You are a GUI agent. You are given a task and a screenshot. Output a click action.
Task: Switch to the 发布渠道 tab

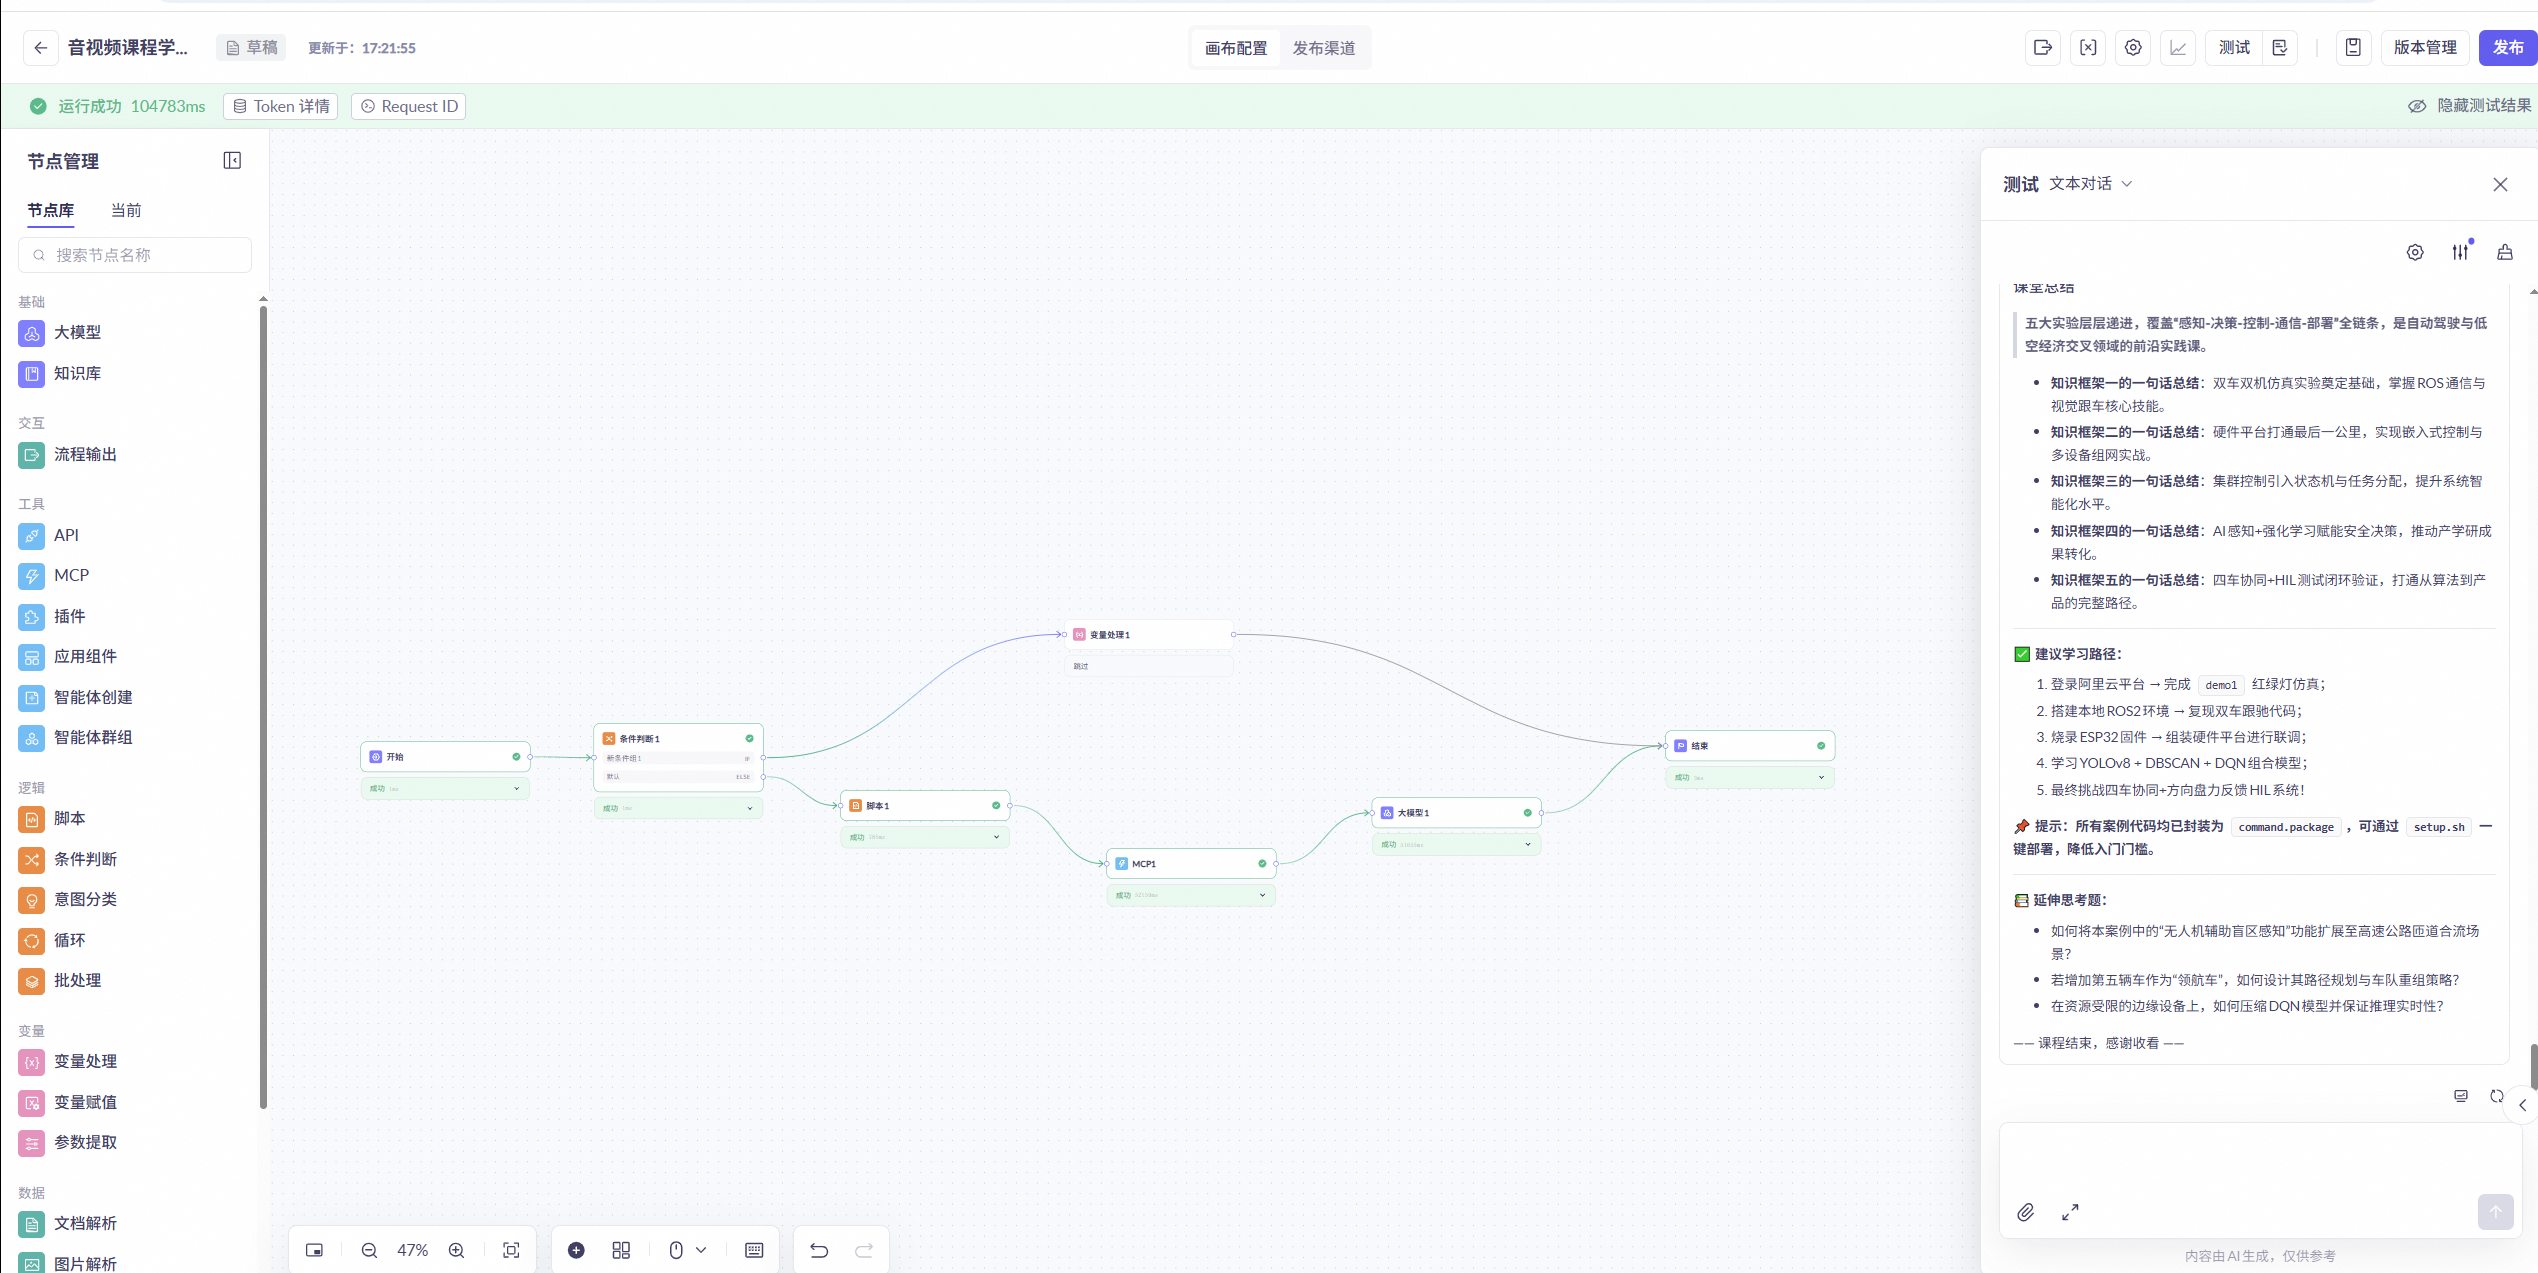pos(1323,48)
